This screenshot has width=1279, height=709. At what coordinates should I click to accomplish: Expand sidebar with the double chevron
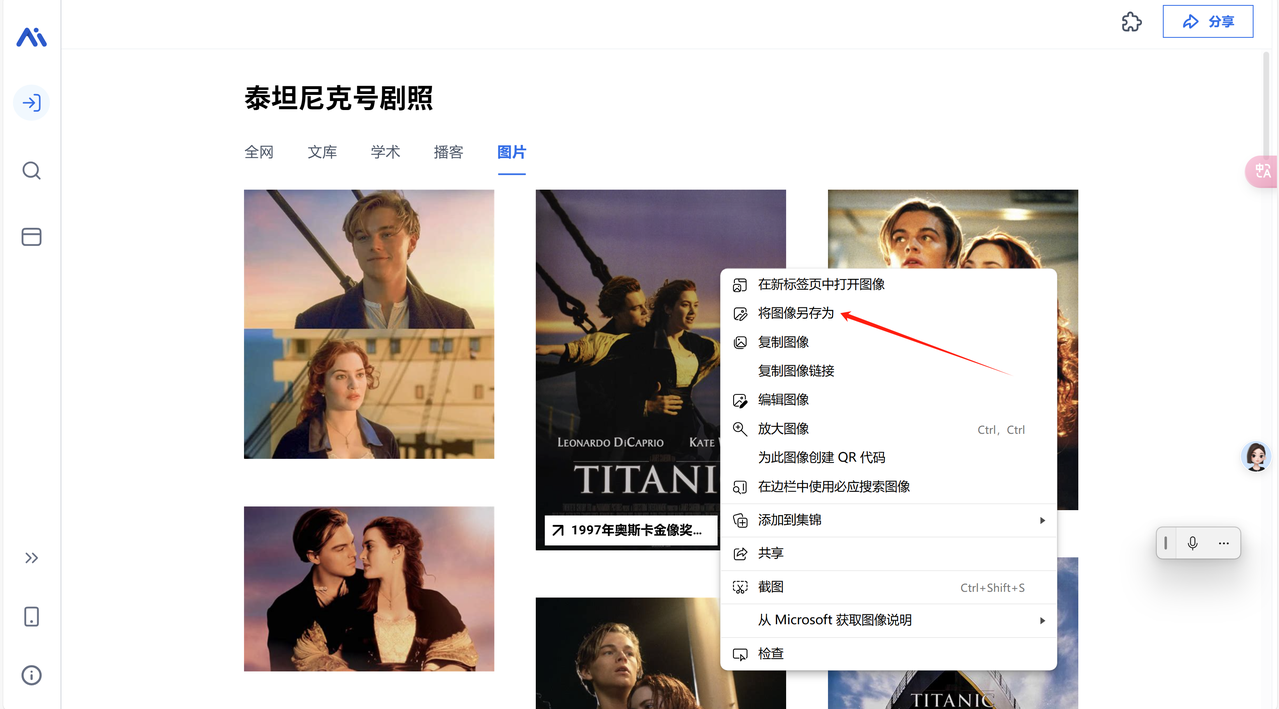[x=32, y=558]
